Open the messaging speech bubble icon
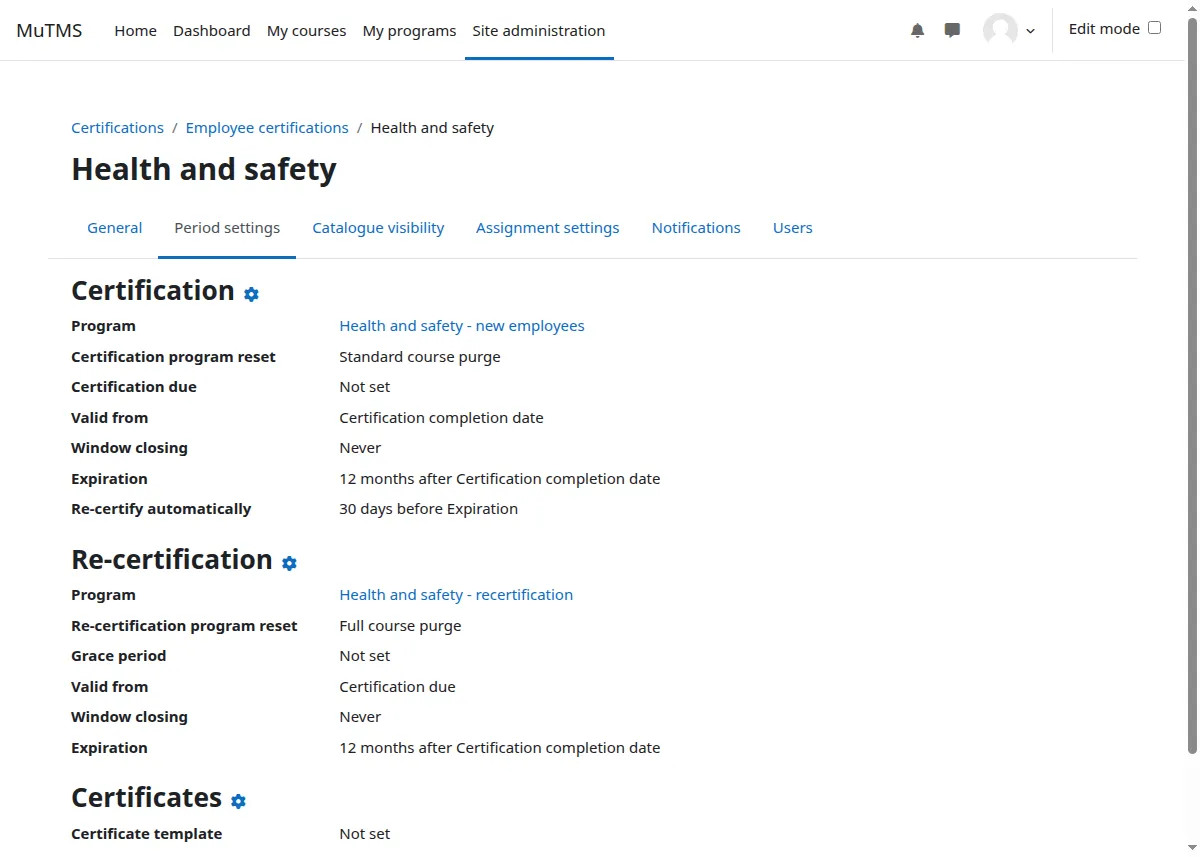Image resolution: width=1200 pixels, height=857 pixels. (952, 31)
